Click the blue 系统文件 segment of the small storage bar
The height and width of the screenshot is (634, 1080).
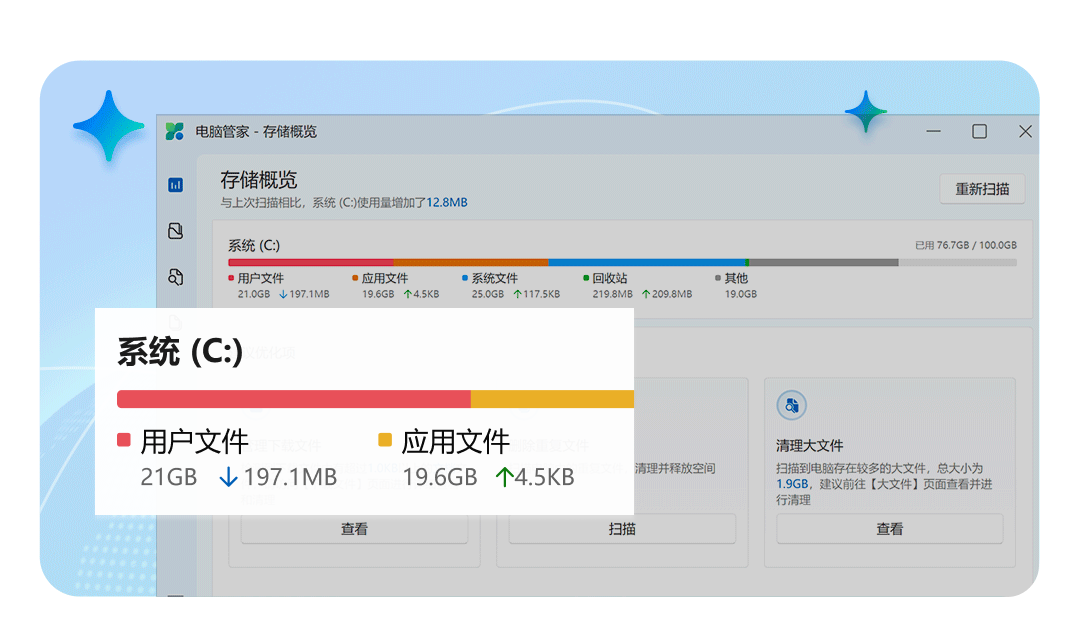pyautogui.click(x=646, y=263)
